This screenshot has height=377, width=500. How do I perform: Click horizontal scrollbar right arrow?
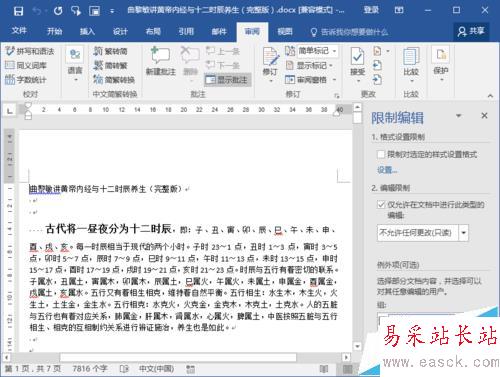[346, 357]
